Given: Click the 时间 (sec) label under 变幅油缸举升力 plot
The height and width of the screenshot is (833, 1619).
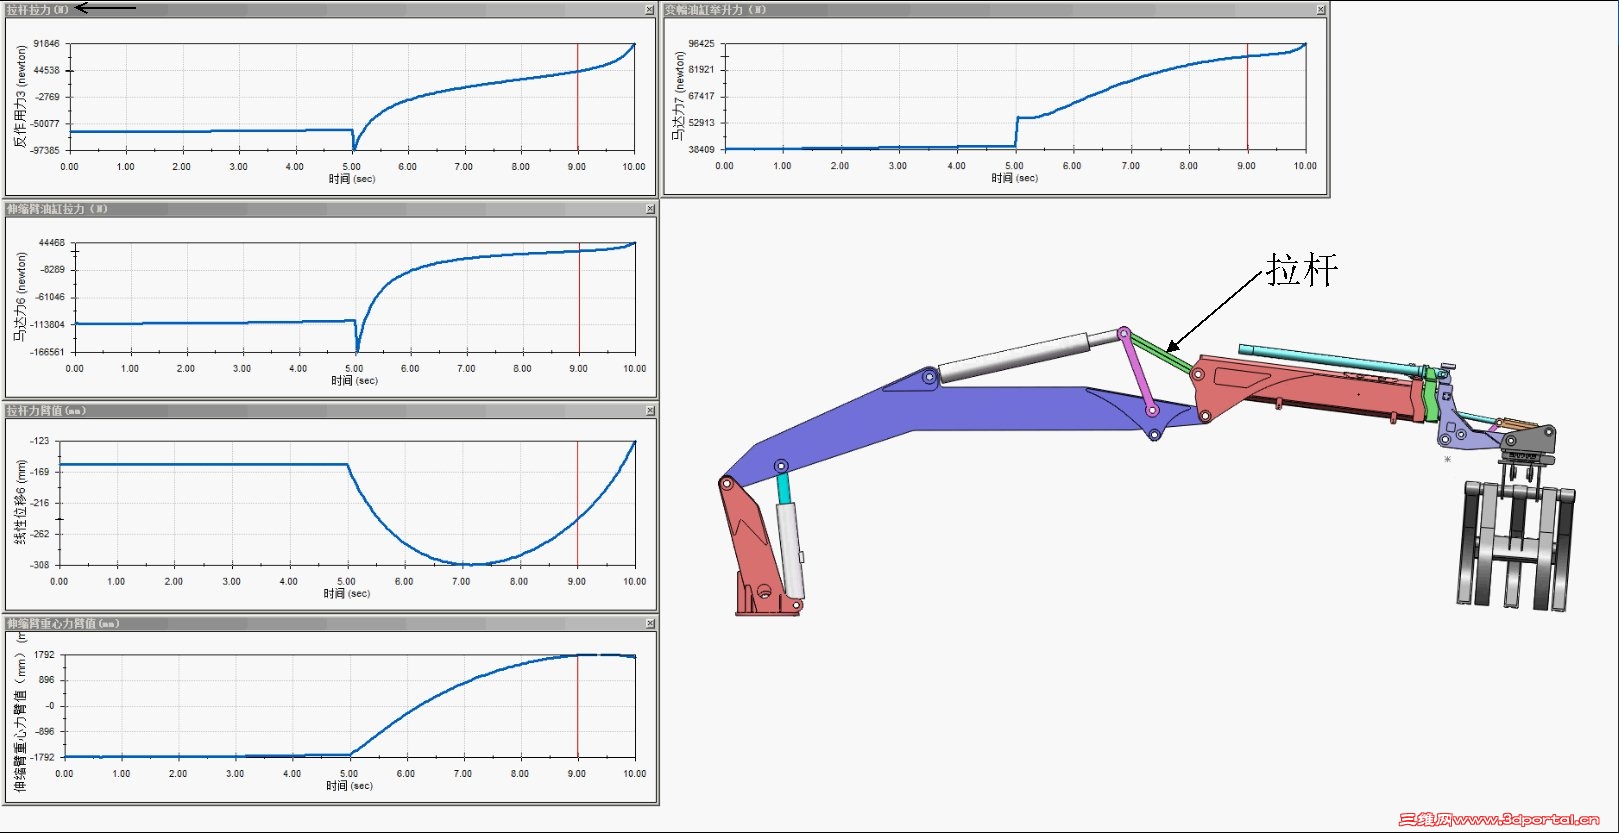Looking at the screenshot, I should point(1015,178).
